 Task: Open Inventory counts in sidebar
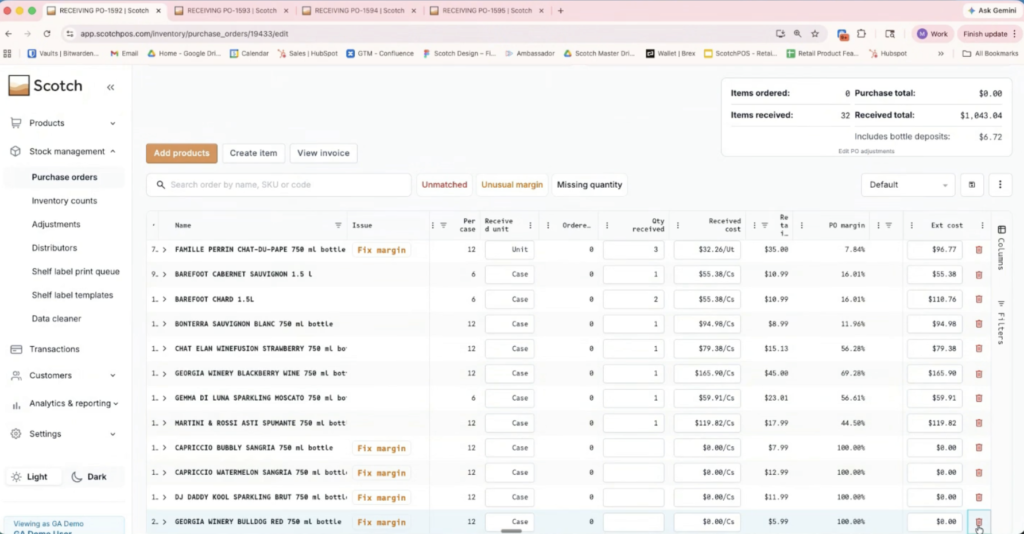click(64, 200)
